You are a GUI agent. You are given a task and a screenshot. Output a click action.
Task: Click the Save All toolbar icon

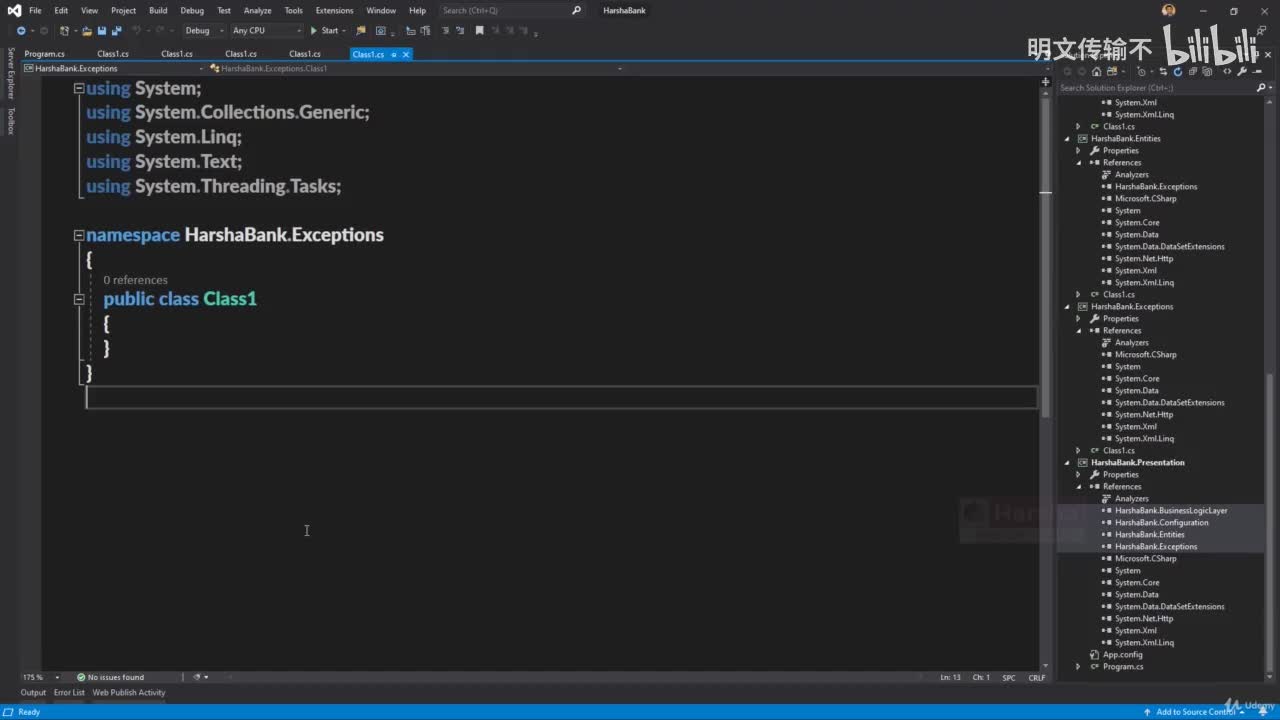(x=117, y=30)
